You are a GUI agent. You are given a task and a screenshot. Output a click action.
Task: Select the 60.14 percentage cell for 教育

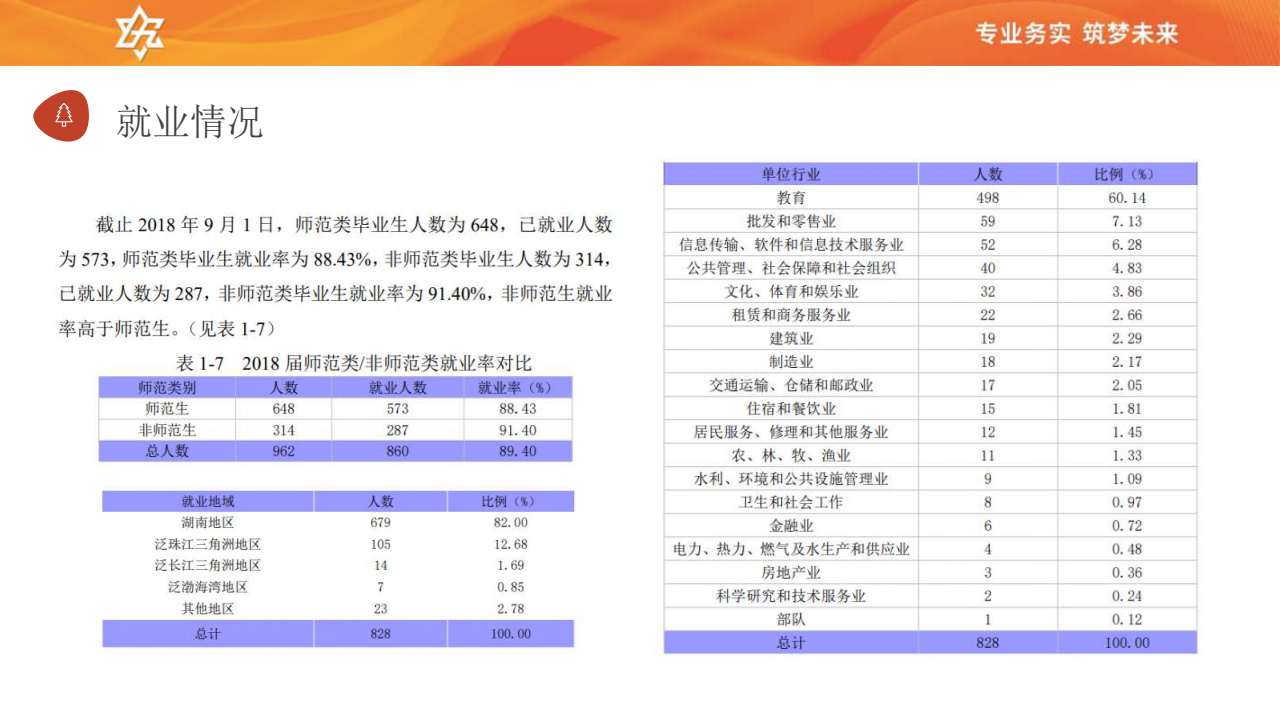[1127, 198]
